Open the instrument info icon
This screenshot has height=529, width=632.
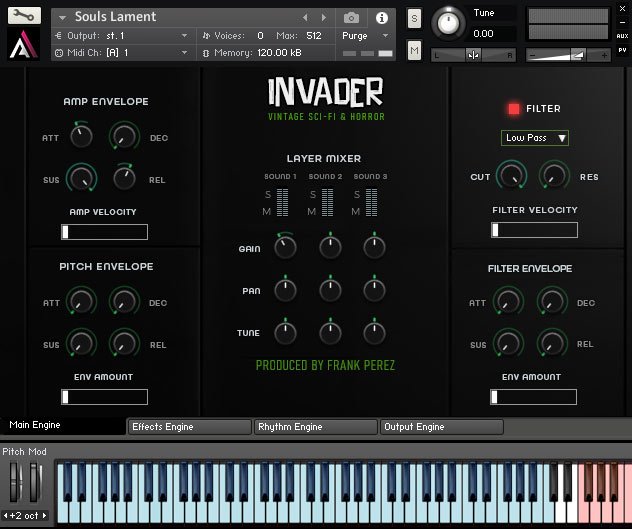point(382,17)
